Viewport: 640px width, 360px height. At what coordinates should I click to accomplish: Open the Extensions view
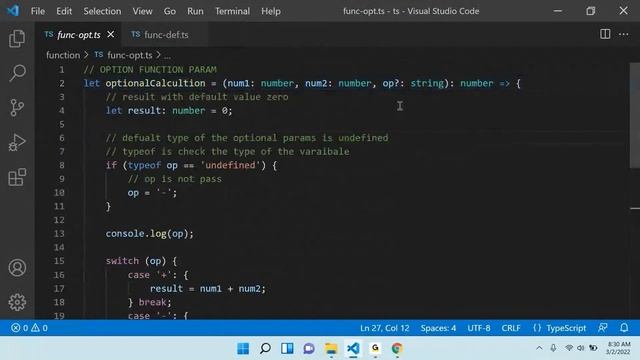click(x=17, y=177)
